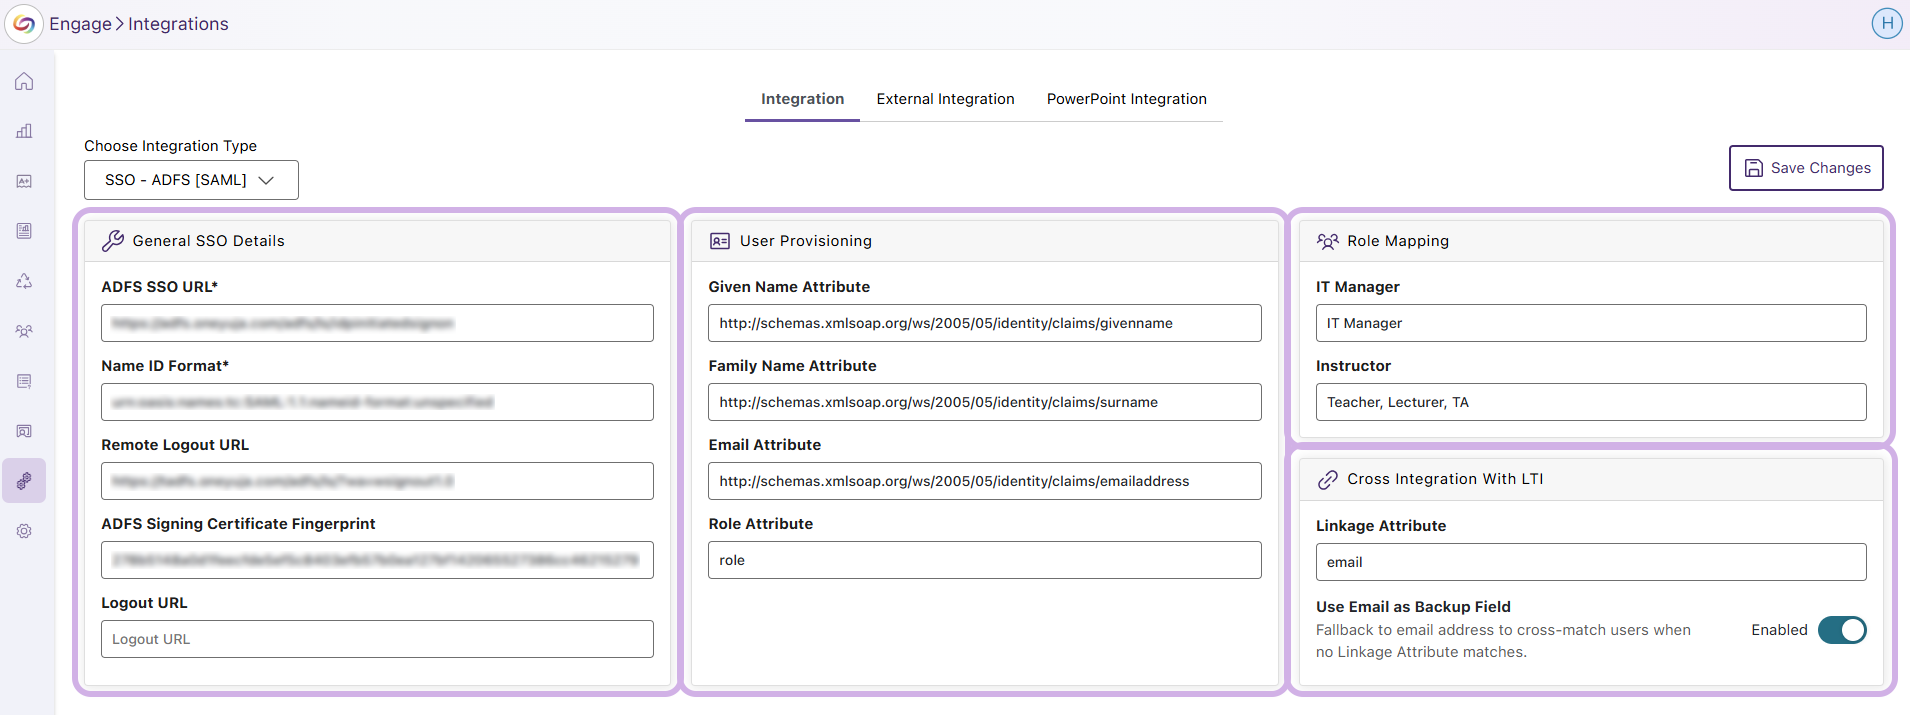Click the wrench icon beside General SSO Details

[113, 241]
